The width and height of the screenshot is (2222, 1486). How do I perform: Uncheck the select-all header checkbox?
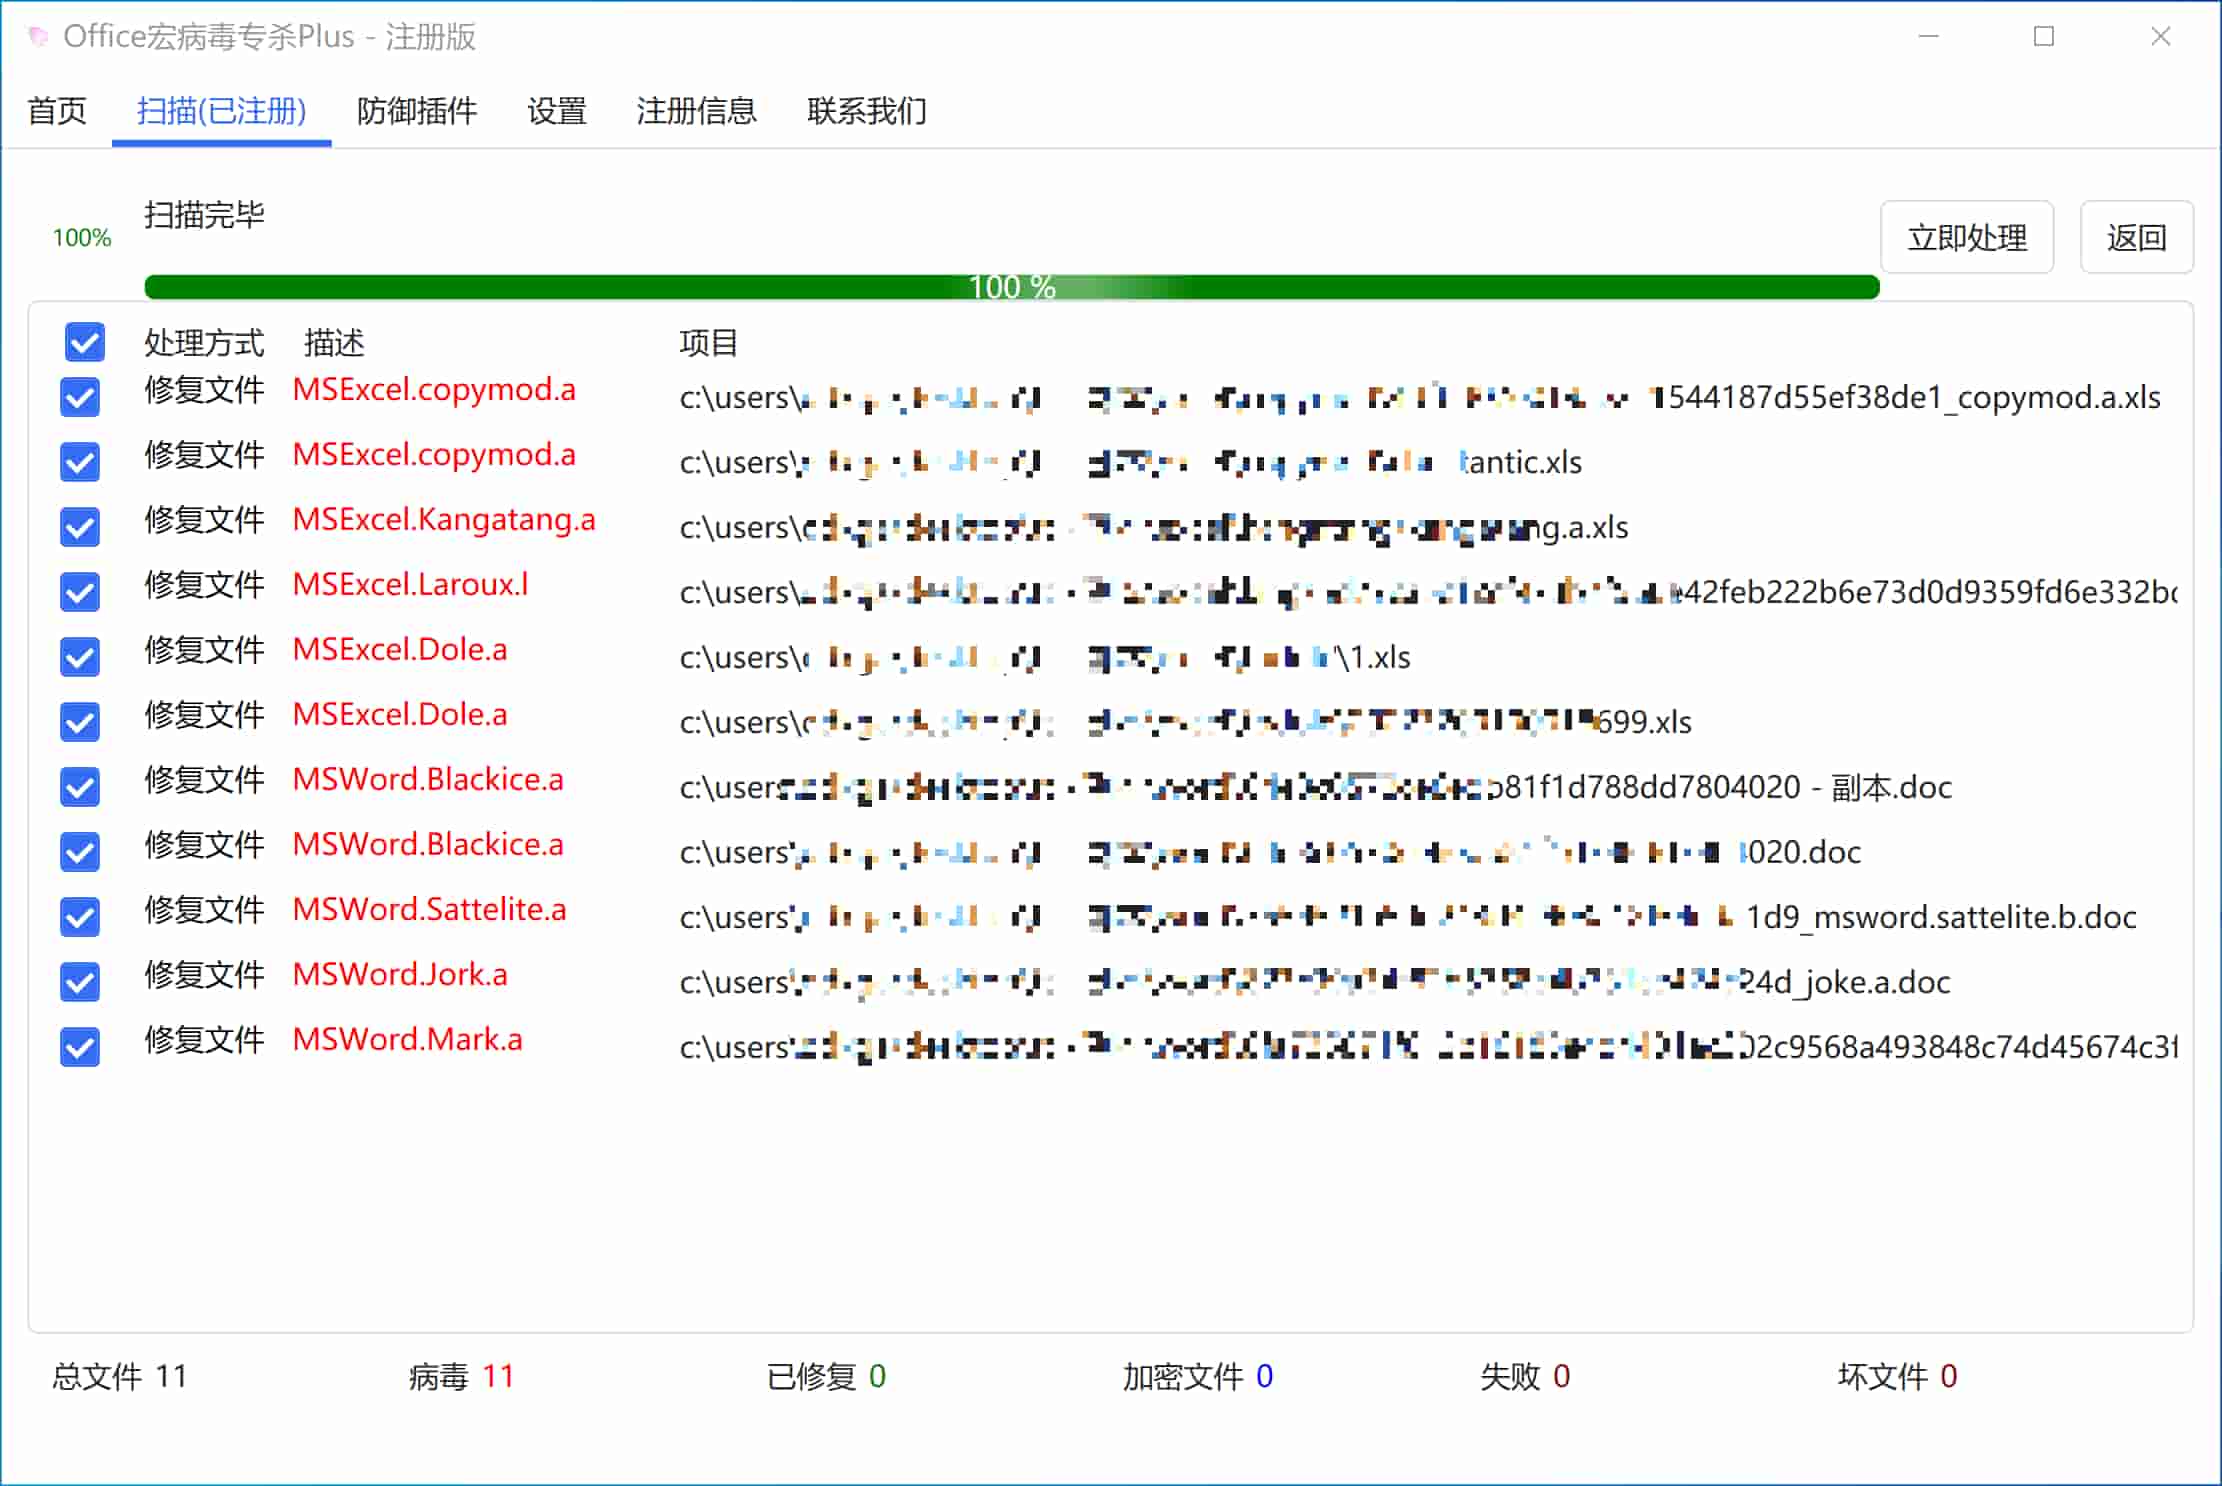coord(84,342)
